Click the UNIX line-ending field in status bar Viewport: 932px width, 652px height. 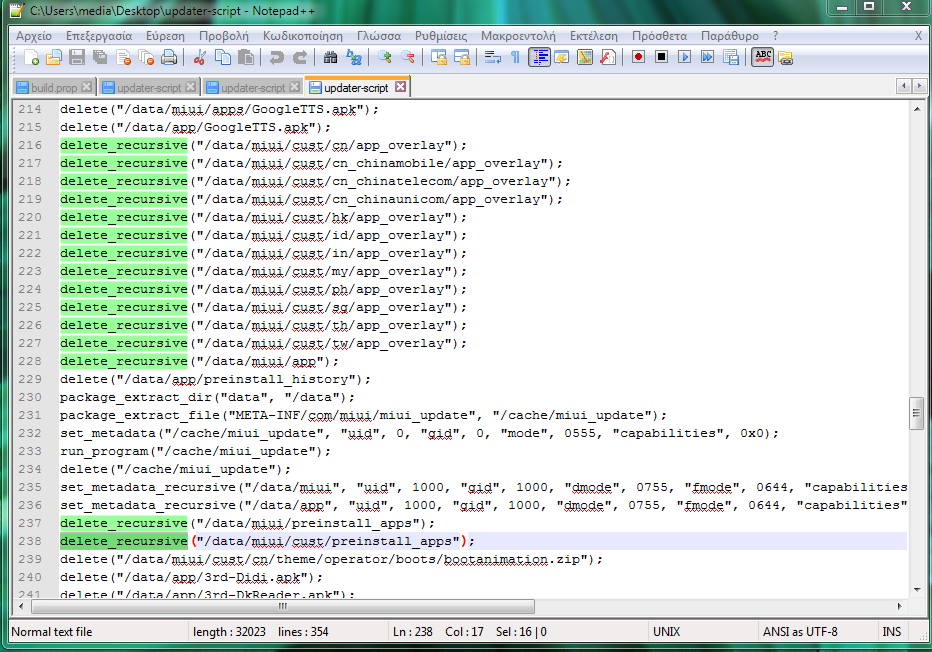(667, 632)
